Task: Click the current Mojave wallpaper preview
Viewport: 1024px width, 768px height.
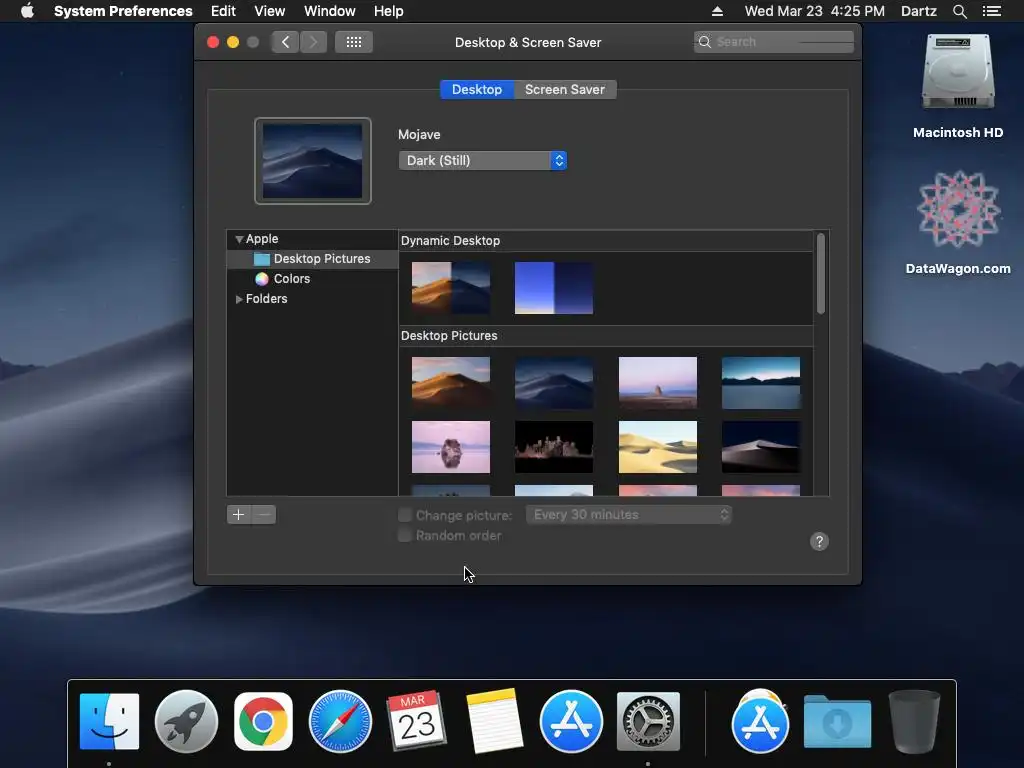Action: tap(313, 161)
